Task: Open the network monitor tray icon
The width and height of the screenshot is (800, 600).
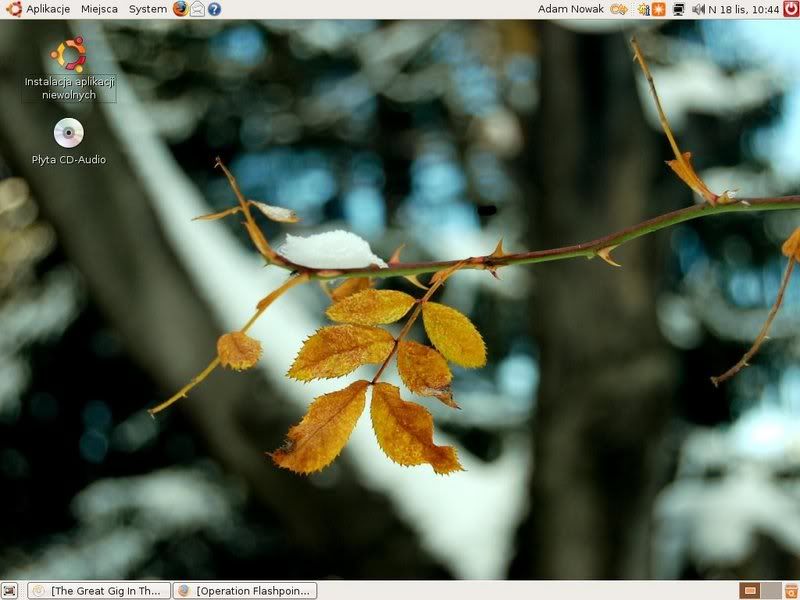Action: coord(679,9)
